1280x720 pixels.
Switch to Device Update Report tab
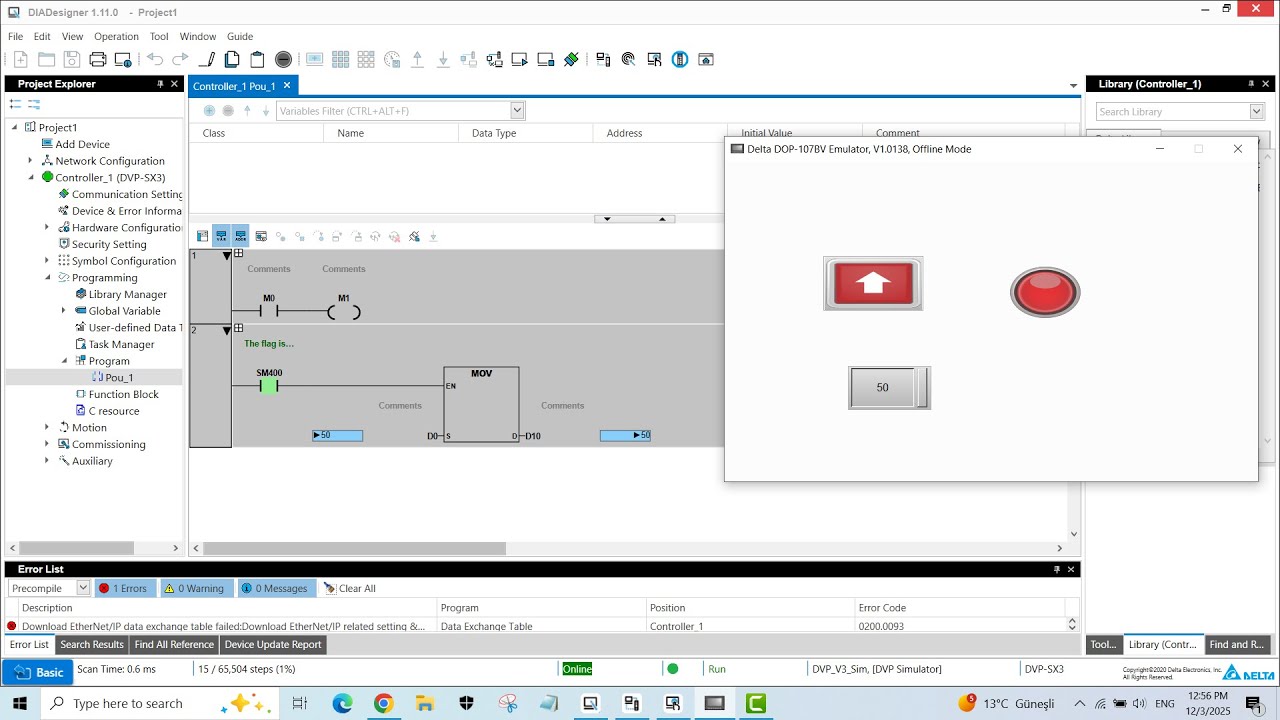[273, 645]
